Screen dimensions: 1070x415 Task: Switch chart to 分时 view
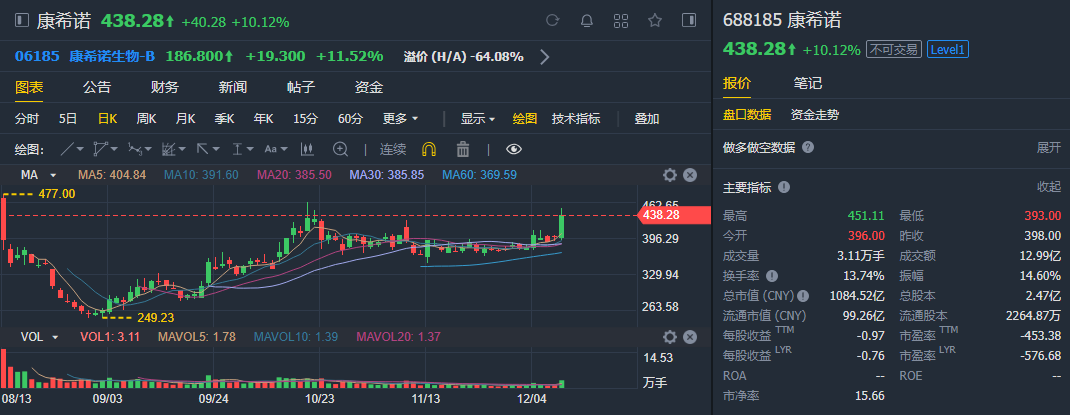pyautogui.click(x=27, y=118)
